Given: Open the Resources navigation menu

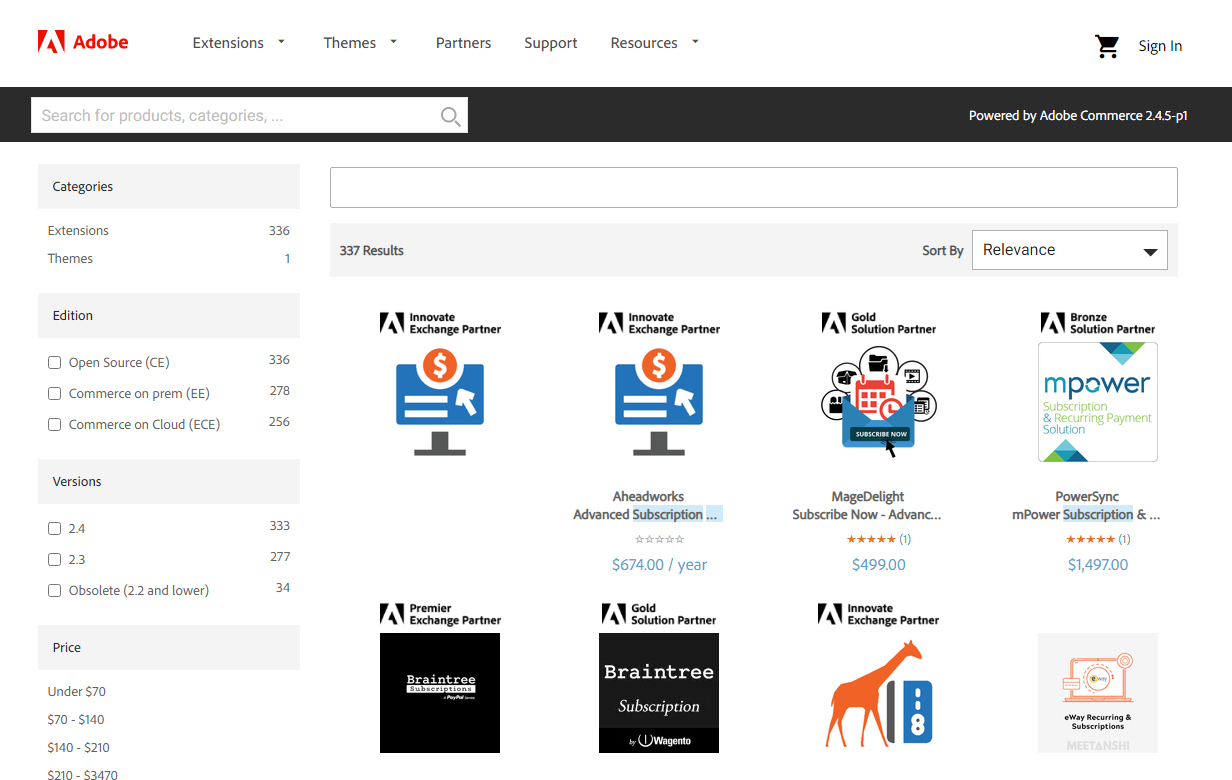Looking at the screenshot, I should point(644,43).
